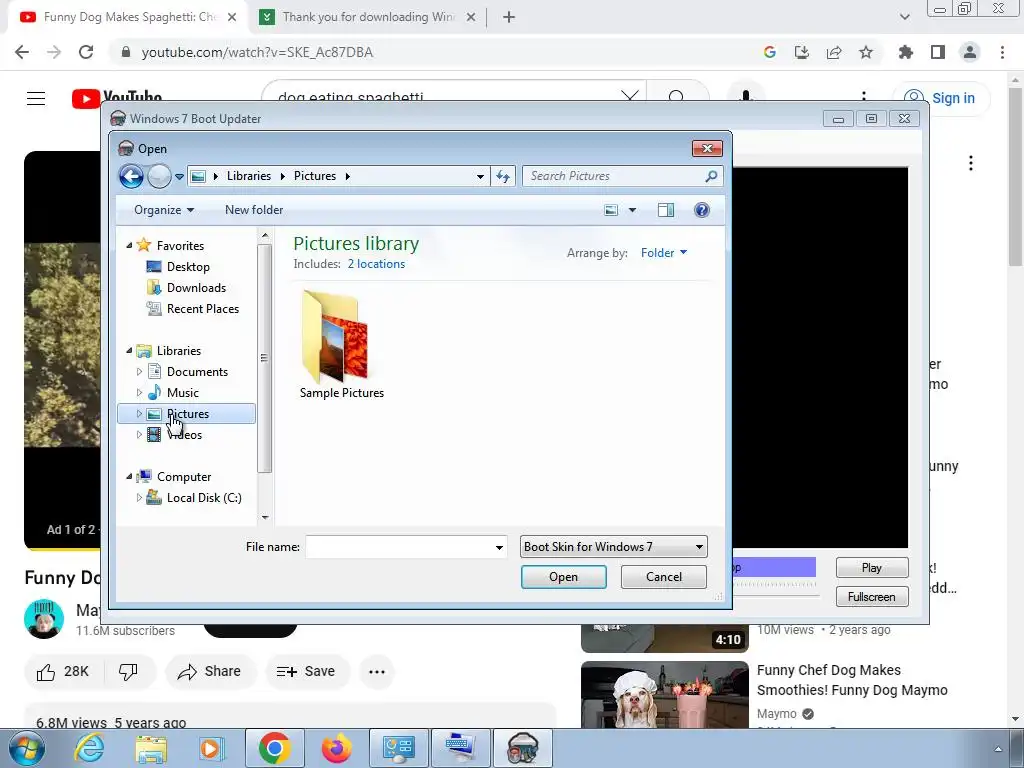Select Desktop under Favorites
The height and width of the screenshot is (768, 1024).
tap(188, 266)
